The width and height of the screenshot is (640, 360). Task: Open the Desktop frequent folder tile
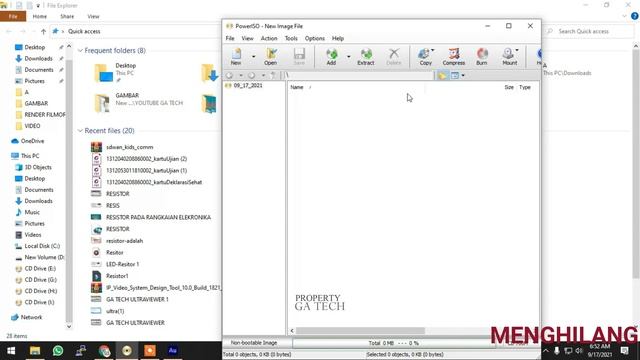pos(116,73)
